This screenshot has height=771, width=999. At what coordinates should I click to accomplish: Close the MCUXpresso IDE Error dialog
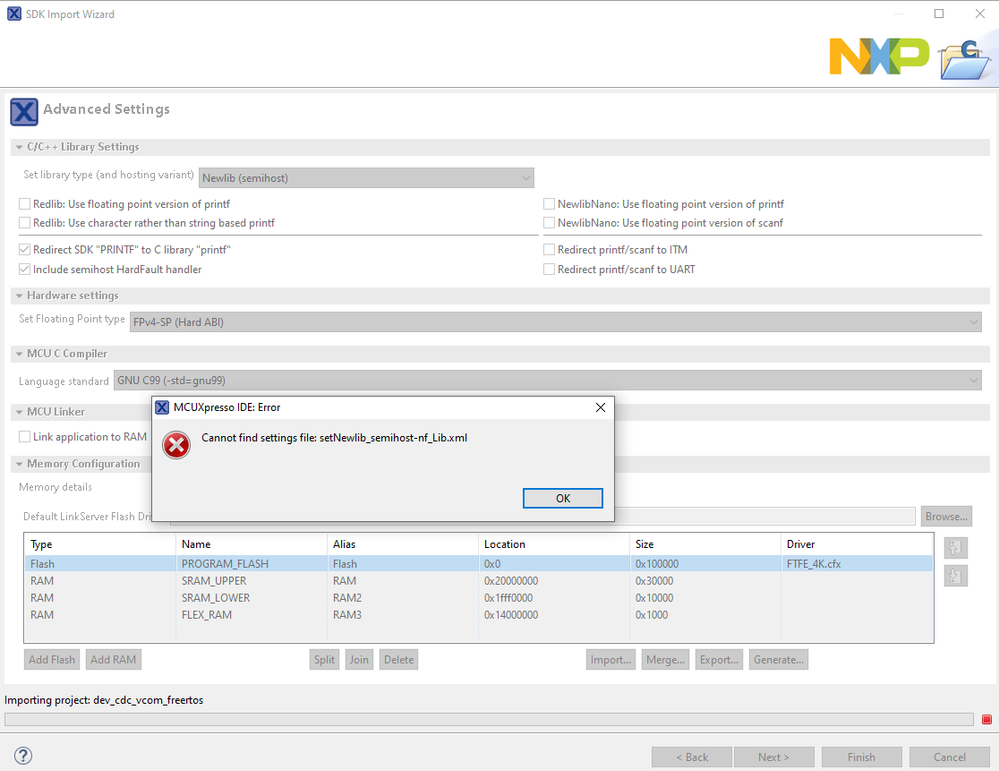pyautogui.click(x=600, y=408)
